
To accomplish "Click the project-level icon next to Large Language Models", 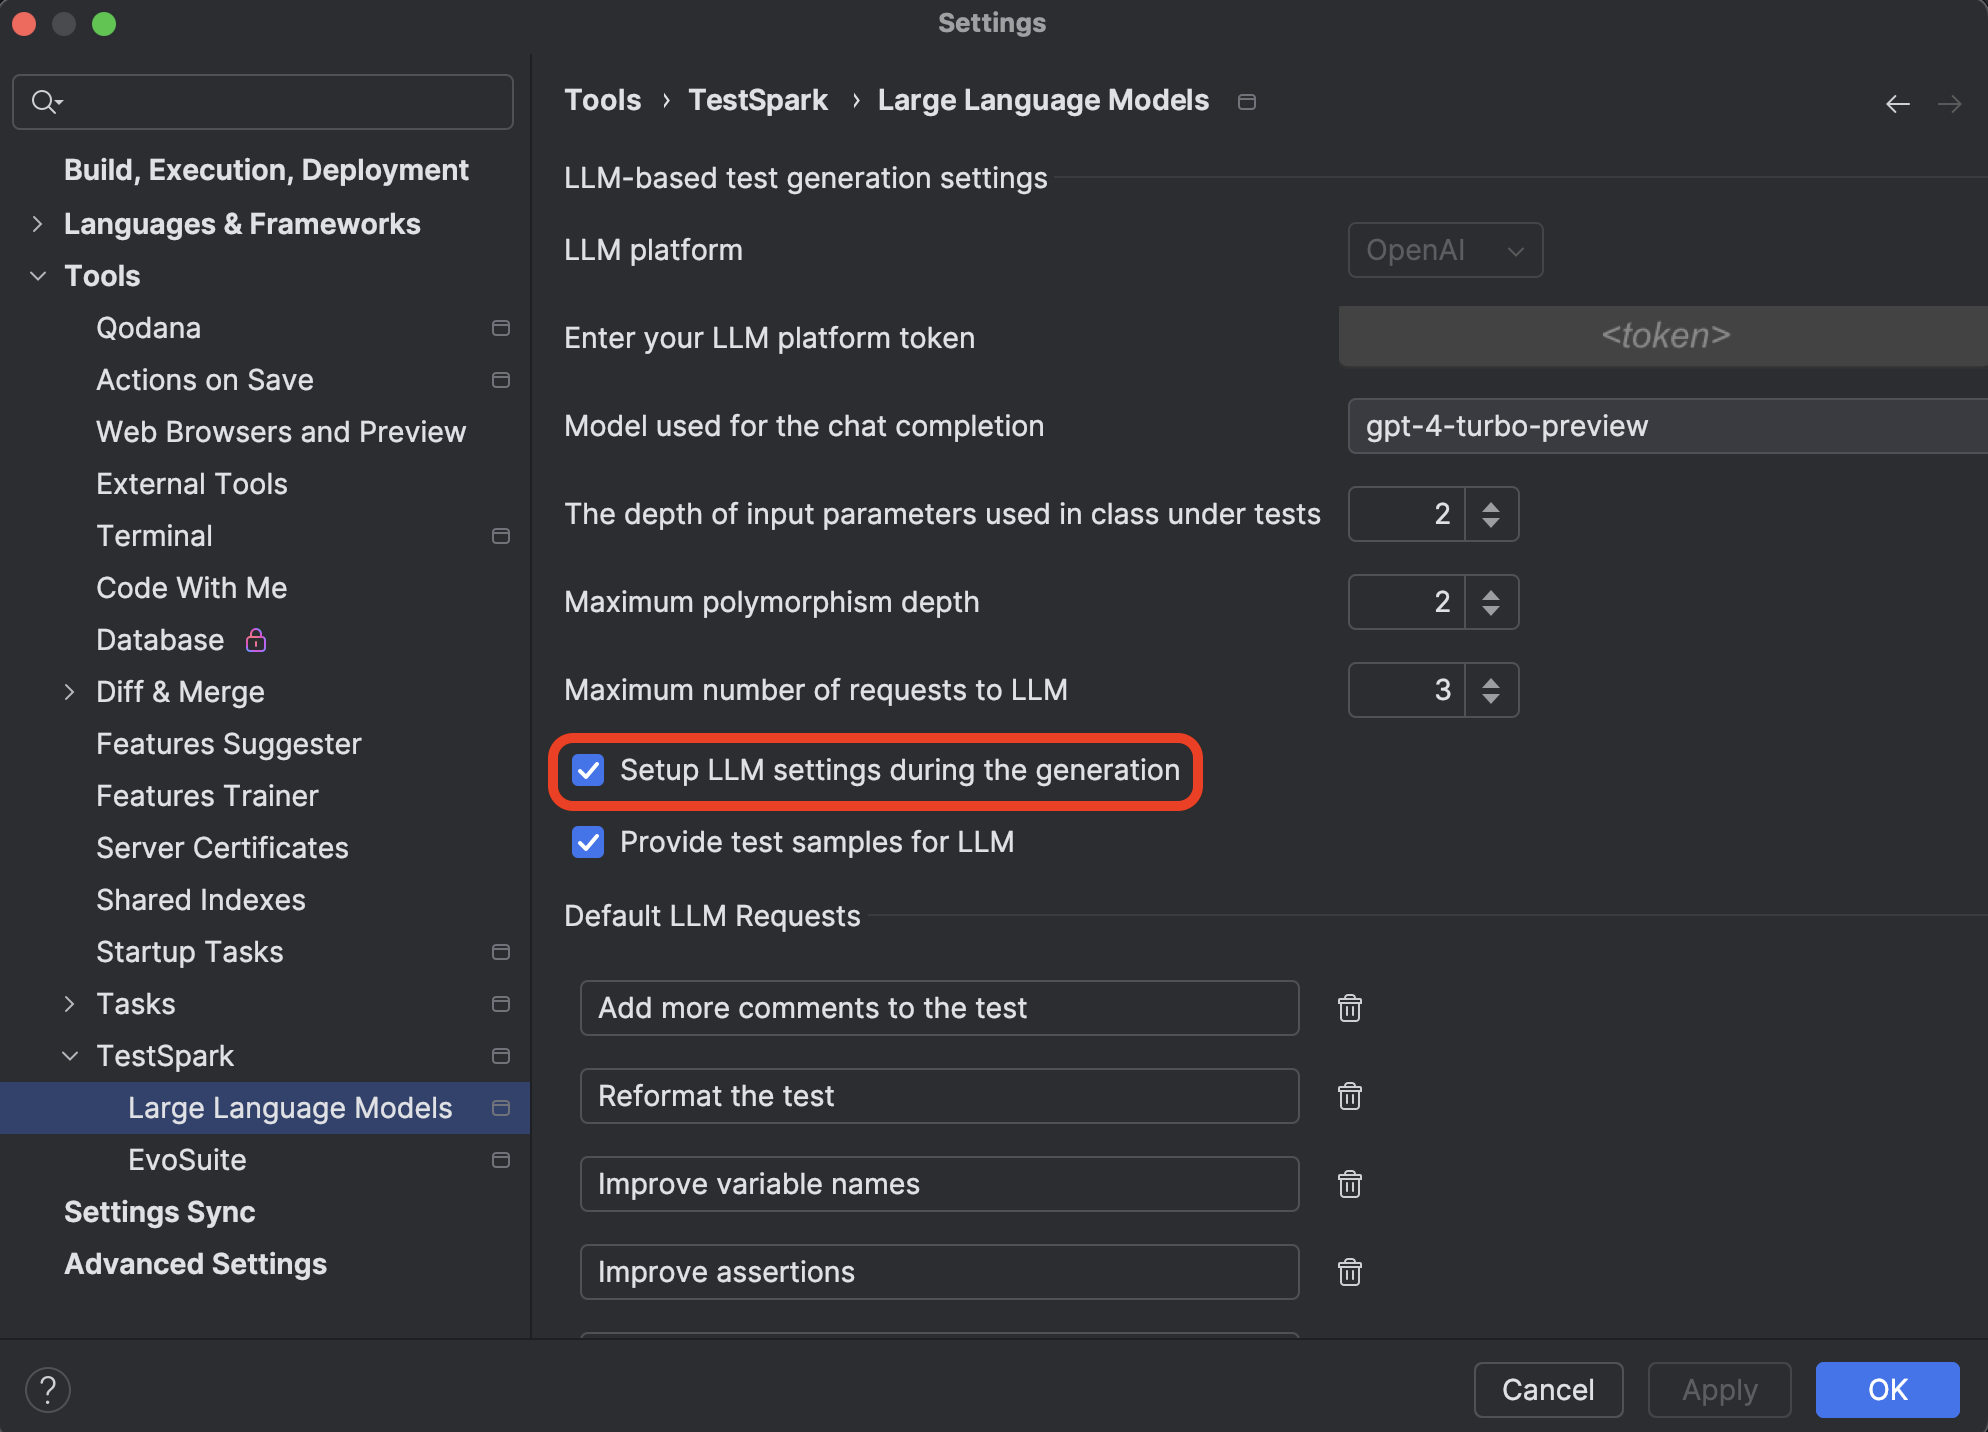I will click(501, 1108).
